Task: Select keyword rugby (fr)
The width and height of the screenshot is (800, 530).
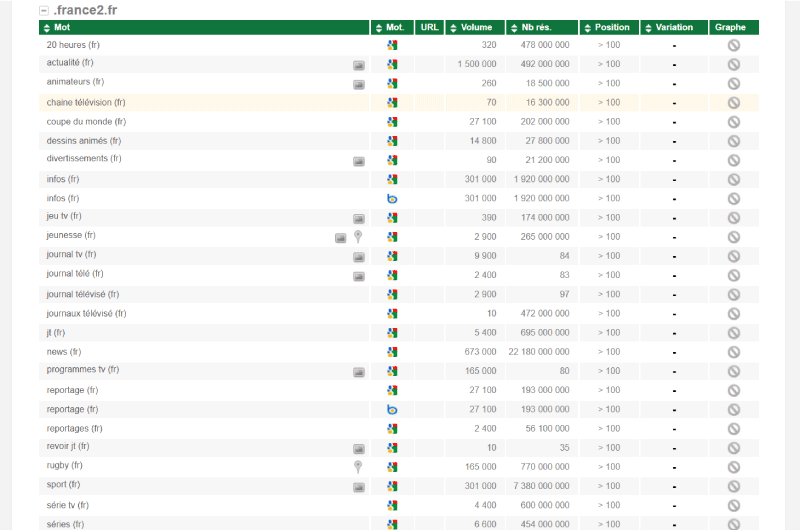Action: click(x=64, y=465)
